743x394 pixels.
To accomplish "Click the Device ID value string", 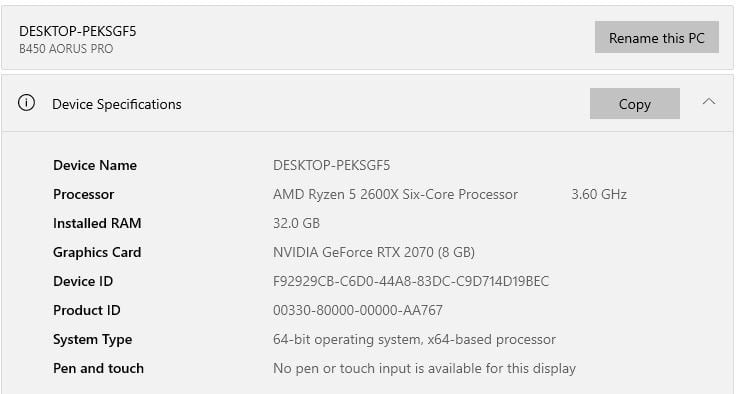I will [411, 281].
